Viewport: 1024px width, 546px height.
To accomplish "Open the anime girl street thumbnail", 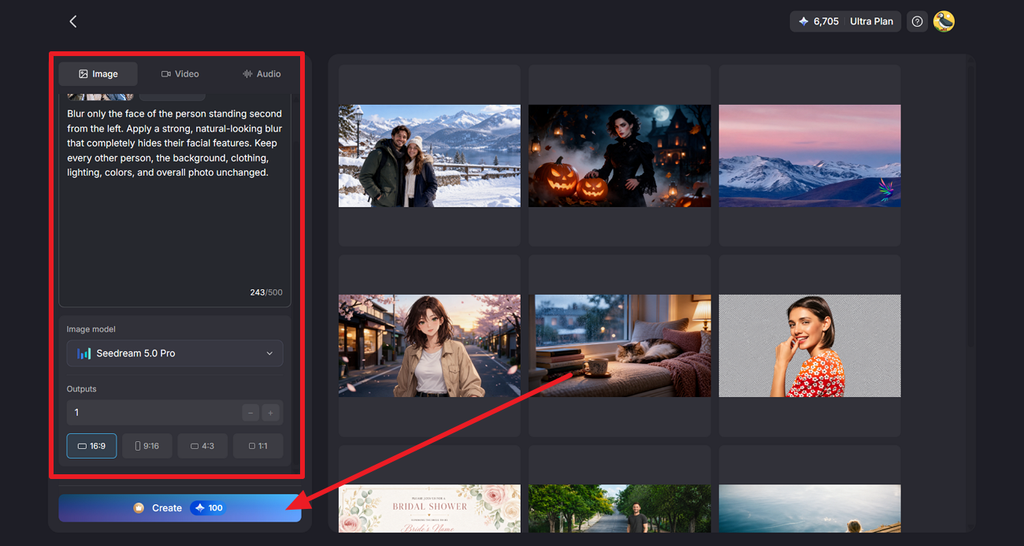I will tap(430, 345).
